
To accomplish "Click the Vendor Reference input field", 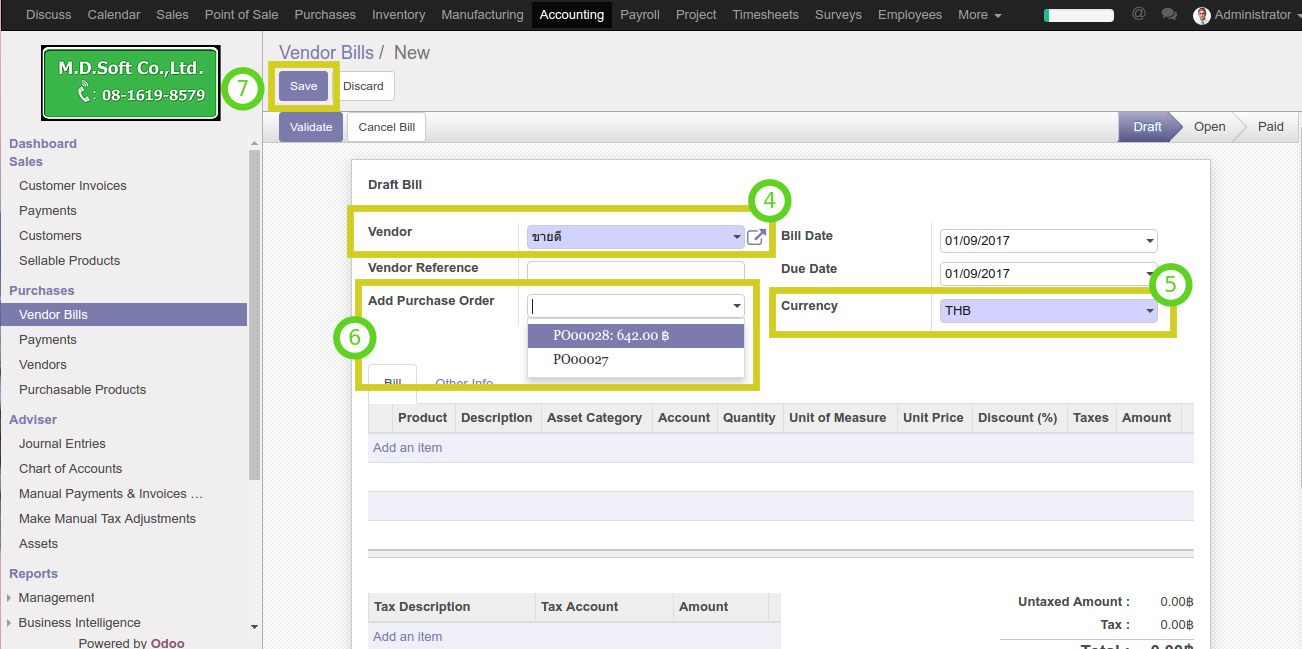I will coord(635,270).
